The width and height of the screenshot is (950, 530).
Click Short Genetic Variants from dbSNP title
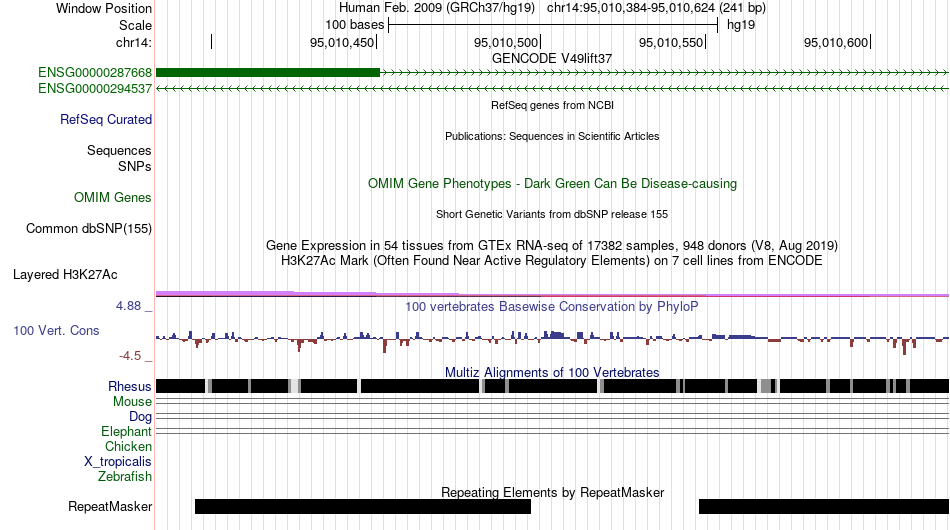click(552, 214)
